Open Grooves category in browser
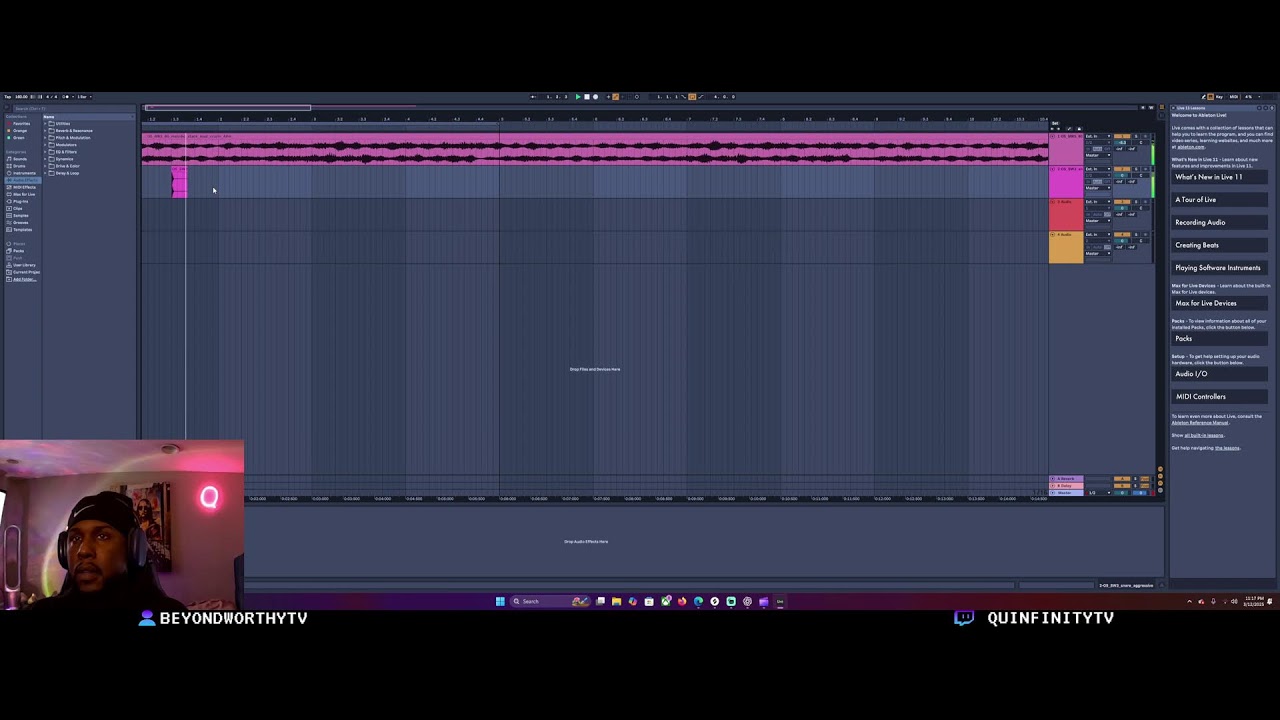This screenshot has width=1280, height=720. 21,222
